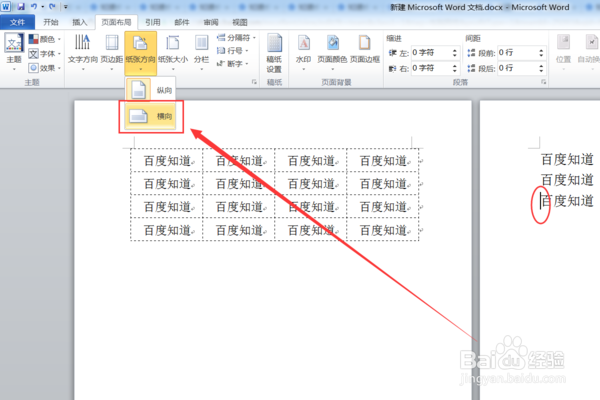This screenshot has width=600, height=400.
Task: Open Watermark (水印) menu
Action: [303, 52]
